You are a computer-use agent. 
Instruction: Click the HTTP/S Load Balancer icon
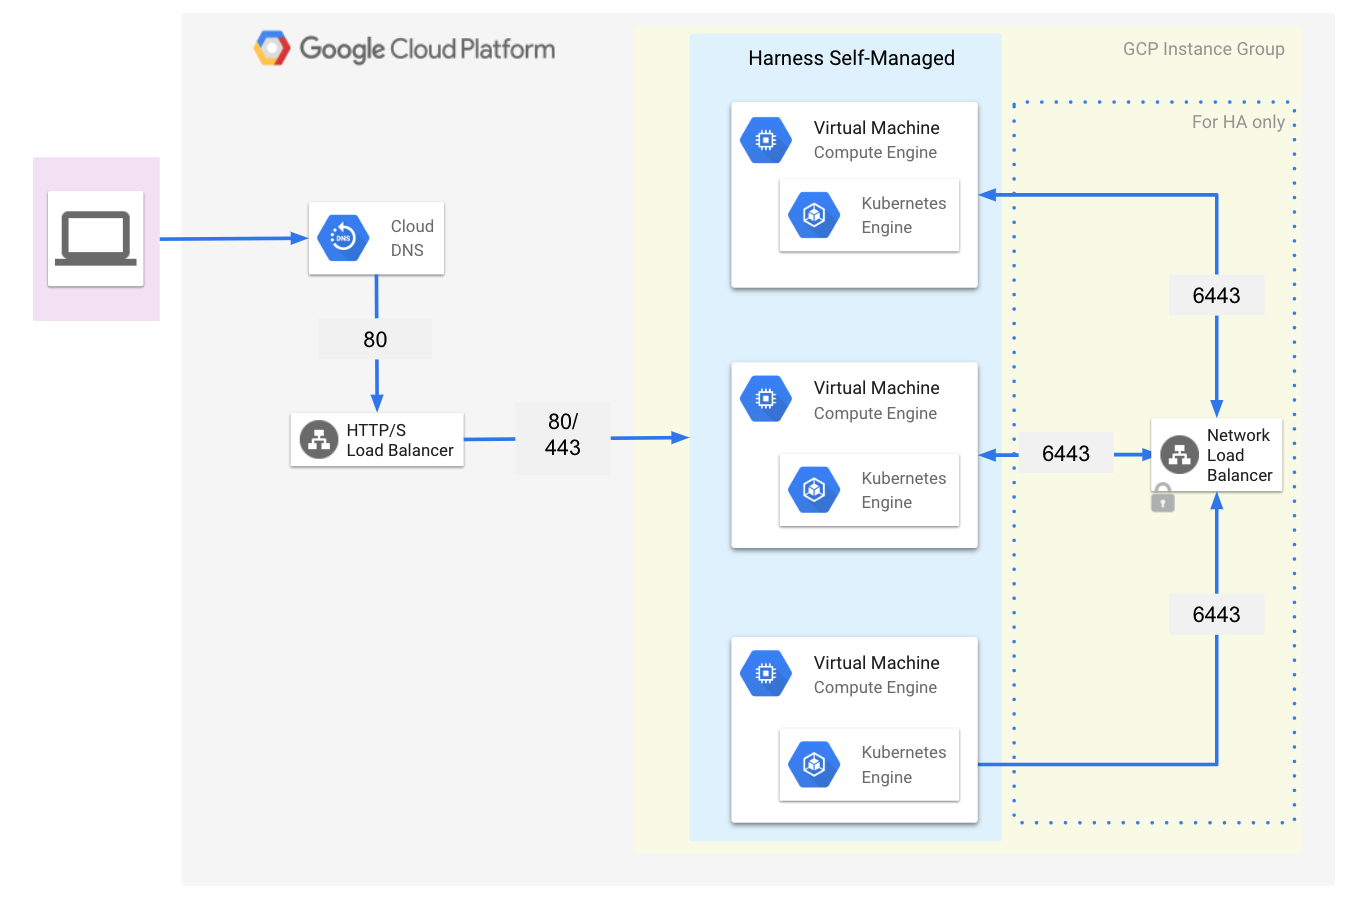(x=319, y=440)
